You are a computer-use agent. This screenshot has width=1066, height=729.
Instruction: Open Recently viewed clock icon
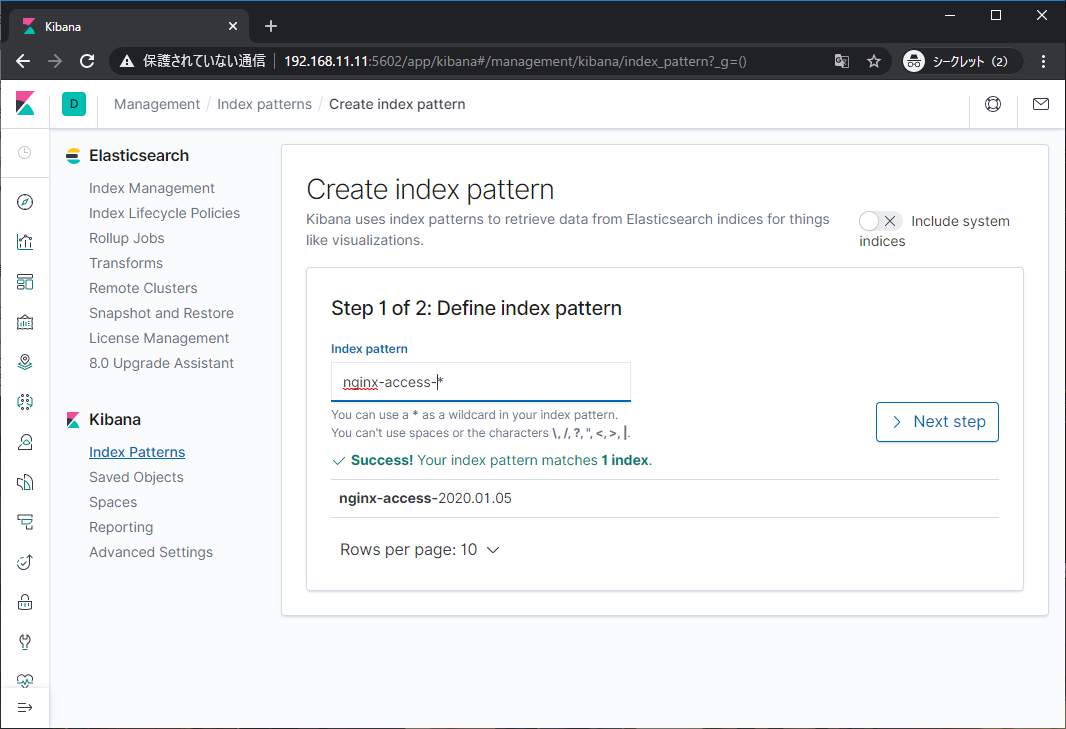[25, 153]
